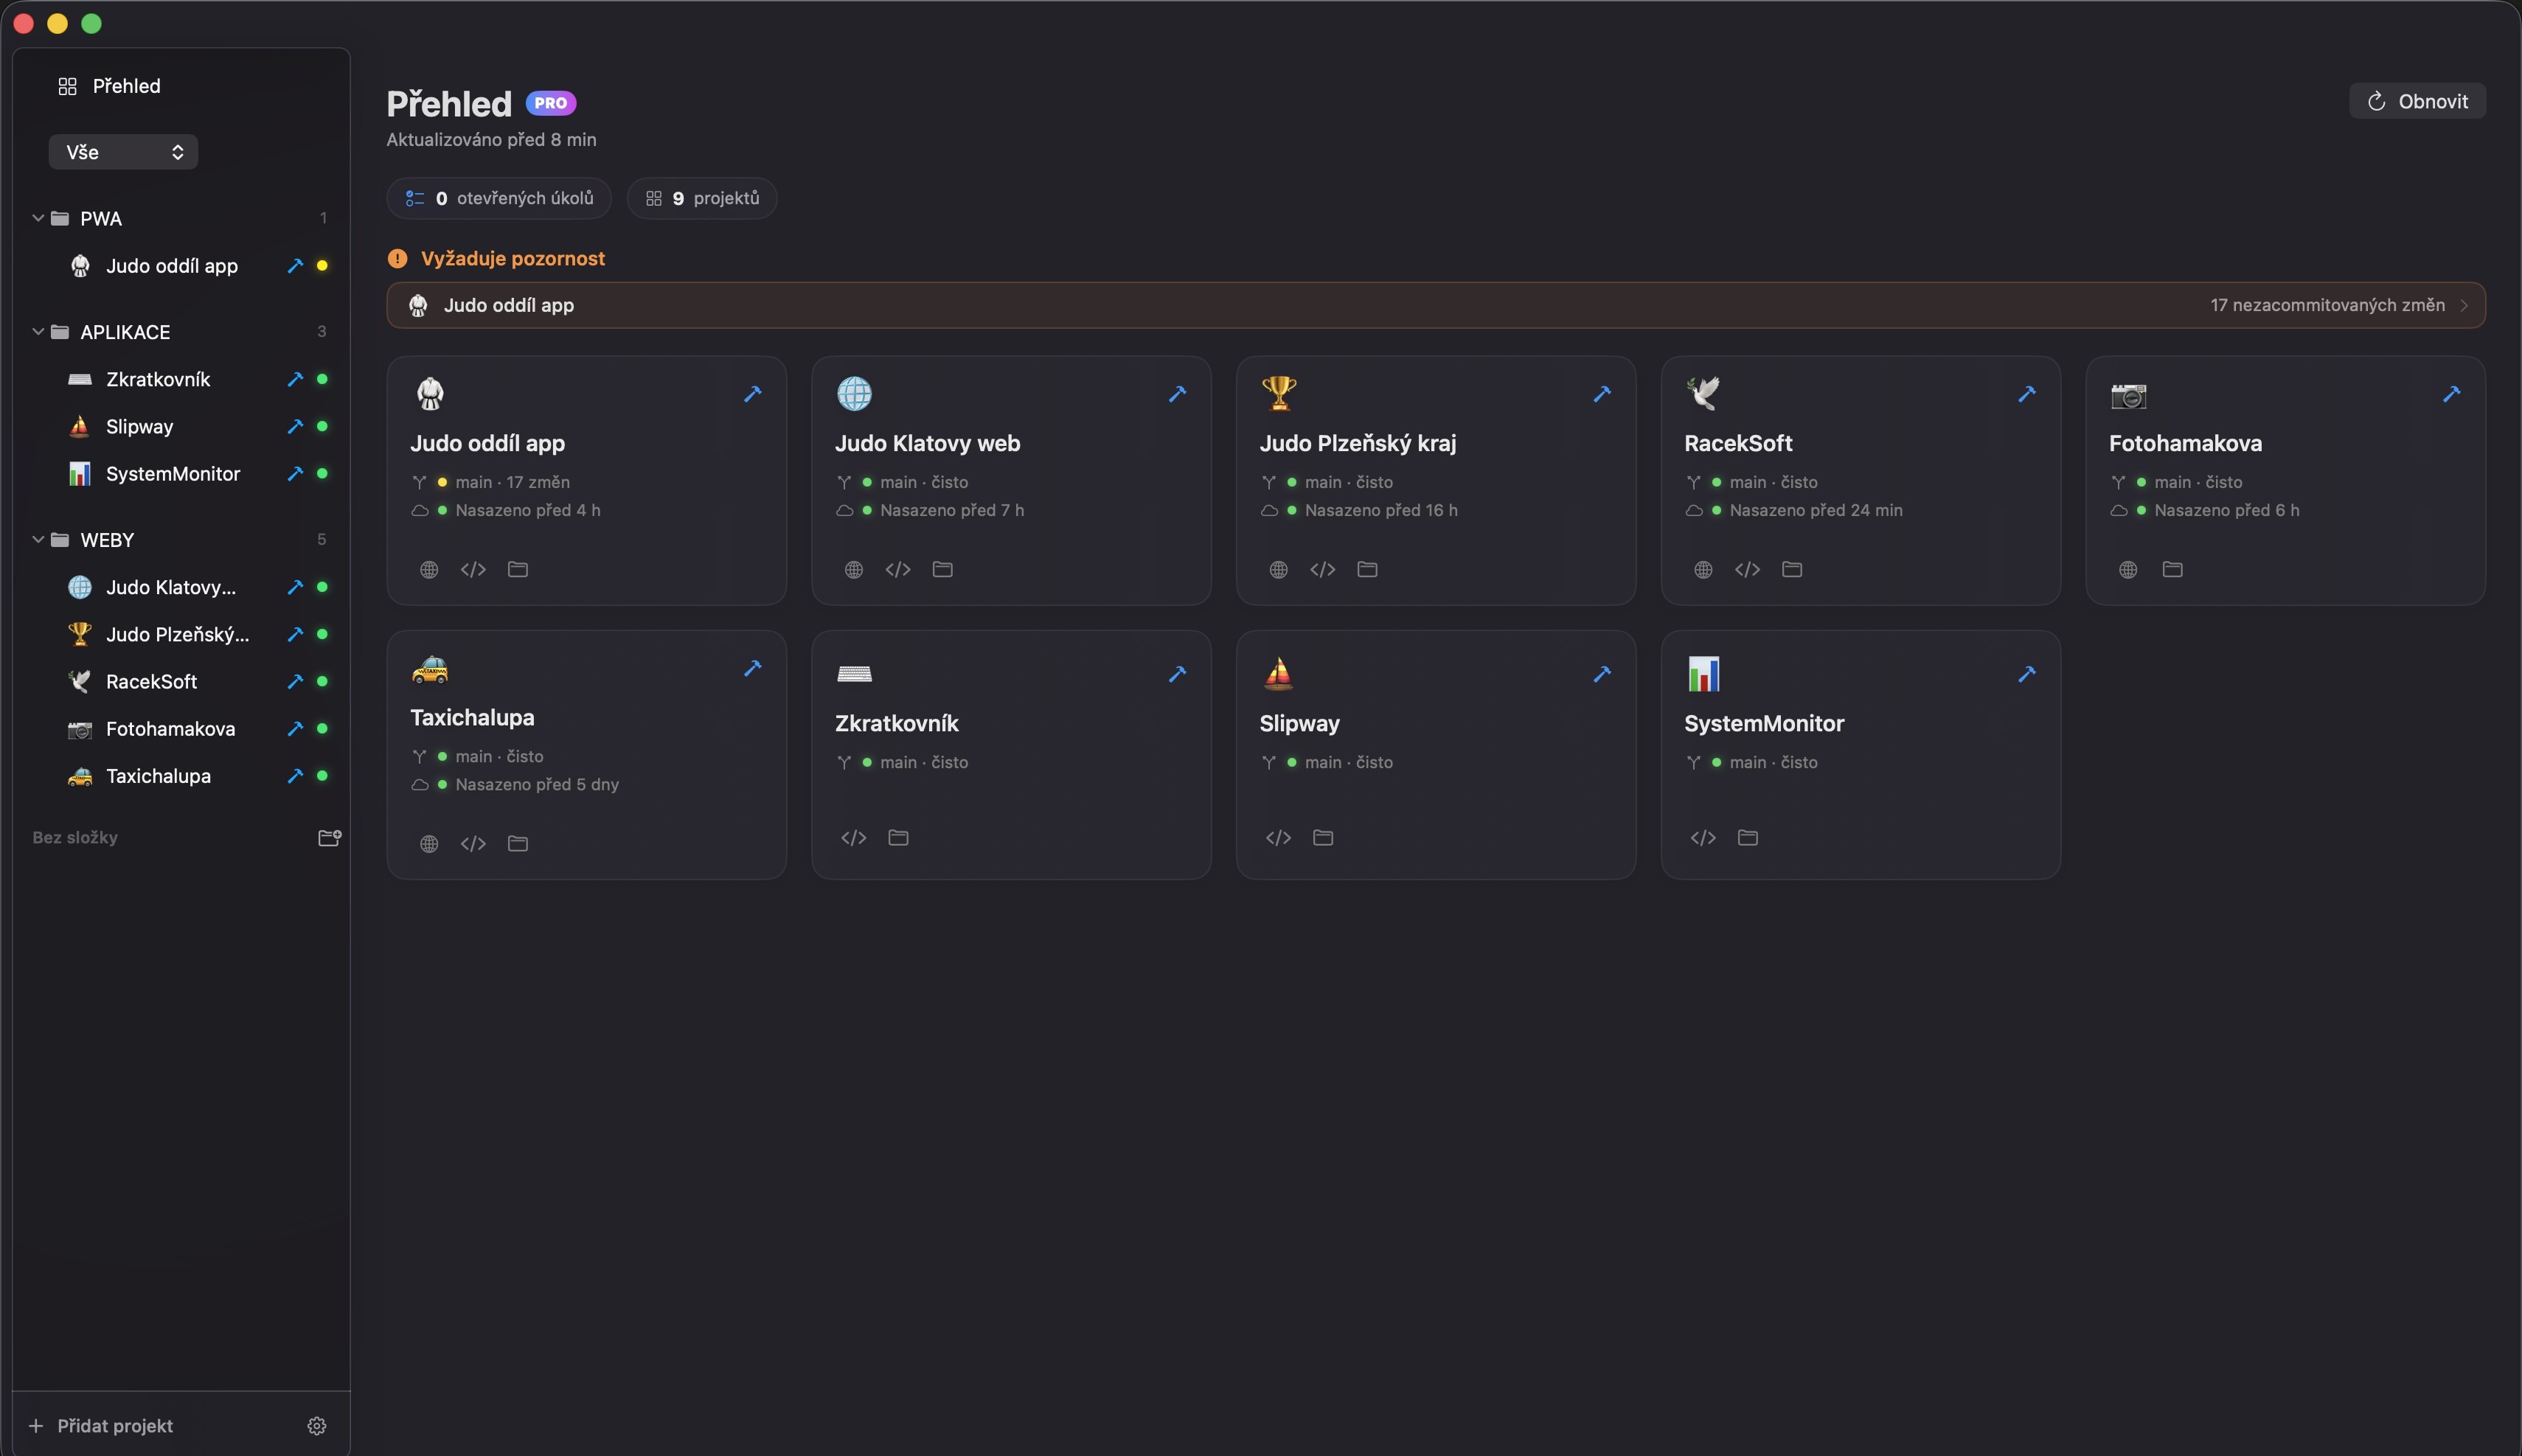Click hammer icon on Judo Plzeňský kraj card
Image resolution: width=2522 pixels, height=1456 pixels.
[1602, 394]
